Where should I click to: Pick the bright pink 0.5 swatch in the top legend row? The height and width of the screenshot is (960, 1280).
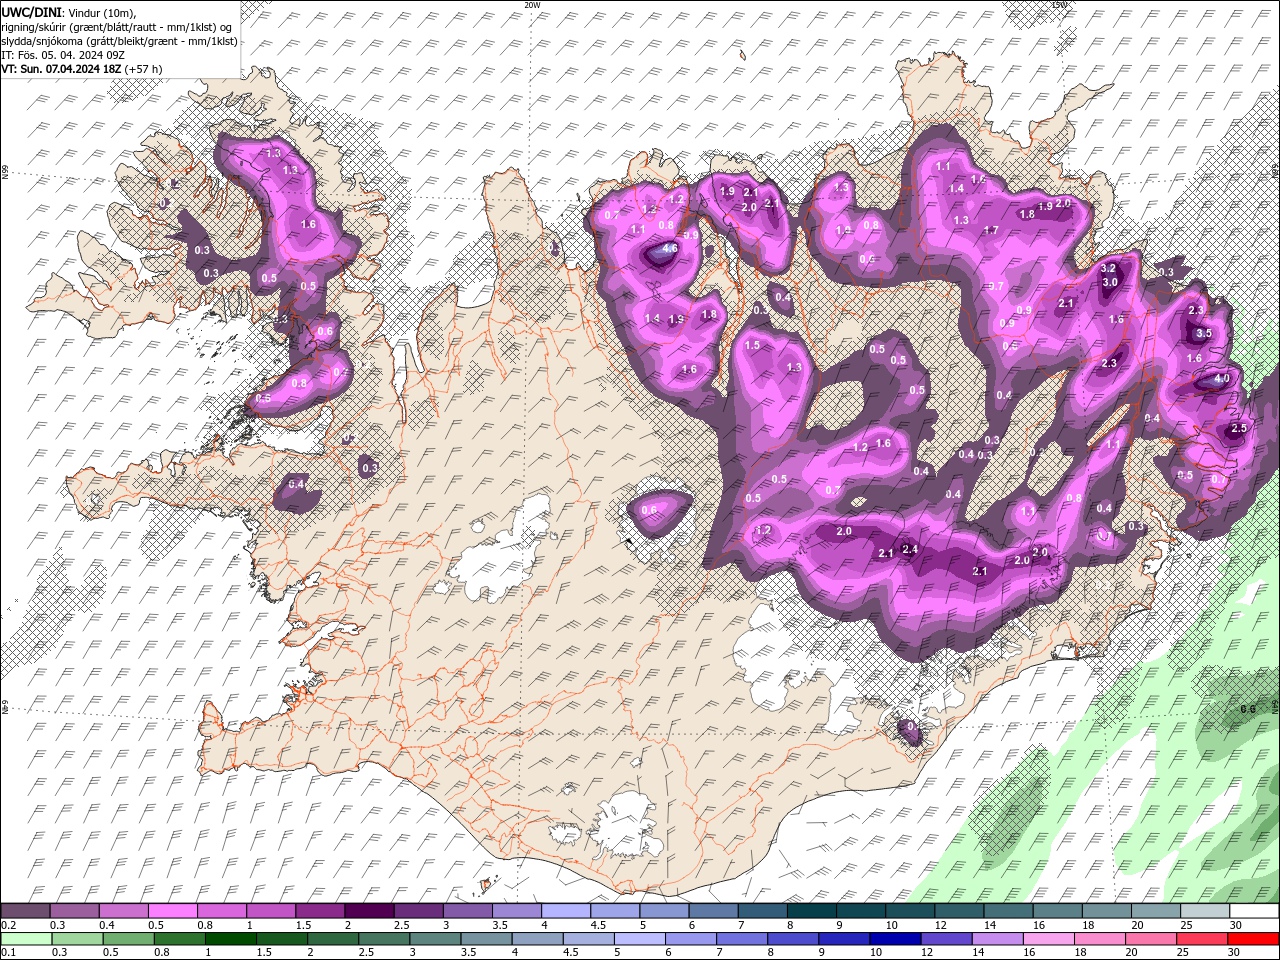click(x=172, y=911)
